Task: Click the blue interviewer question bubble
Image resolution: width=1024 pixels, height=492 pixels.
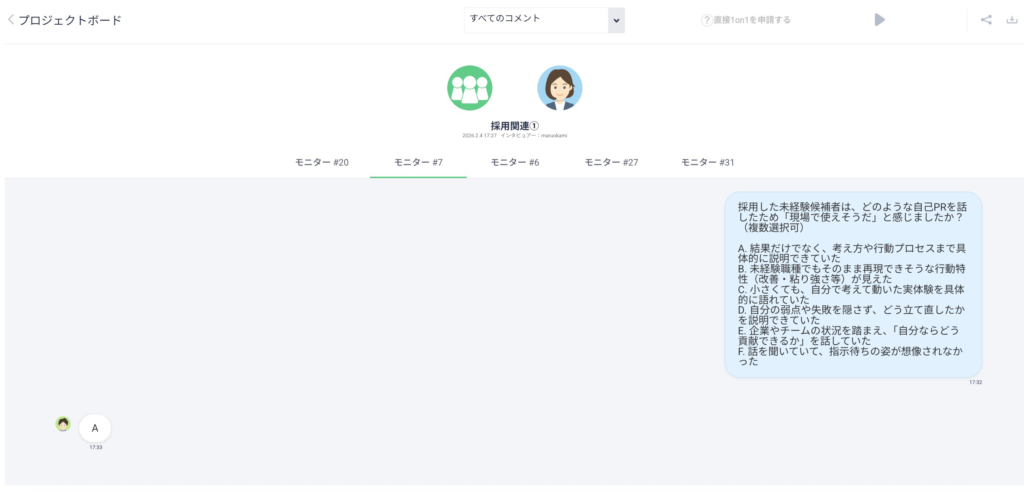Action: tap(852, 284)
